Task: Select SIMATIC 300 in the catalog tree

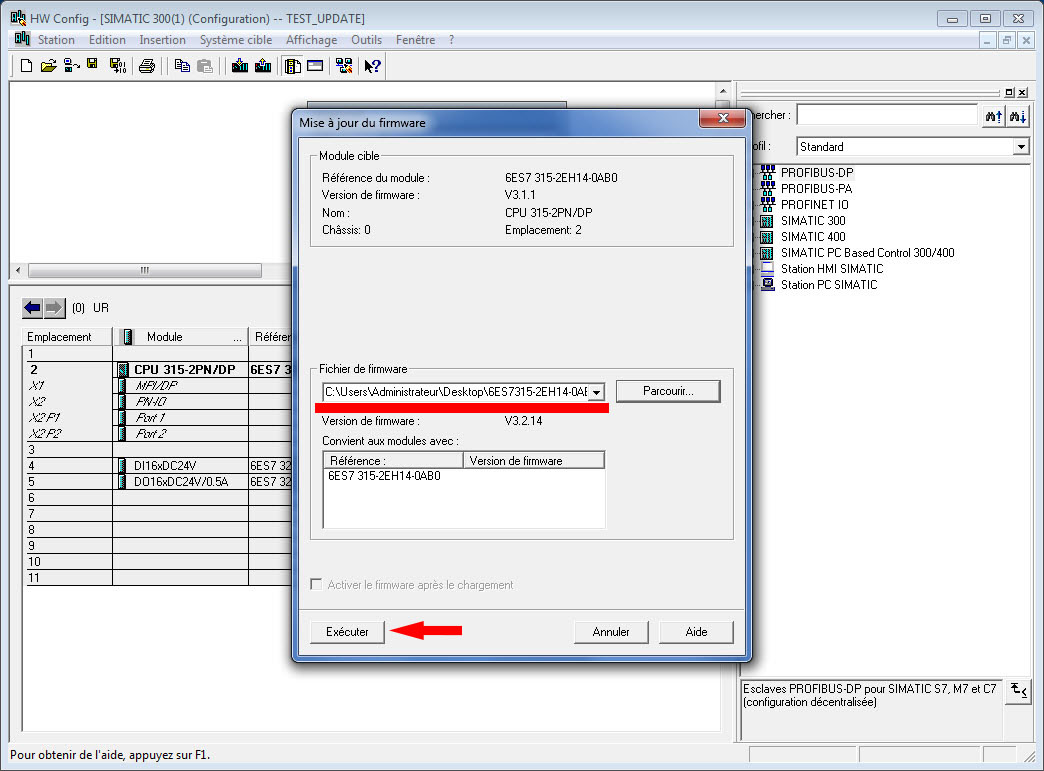Action: 812,221
